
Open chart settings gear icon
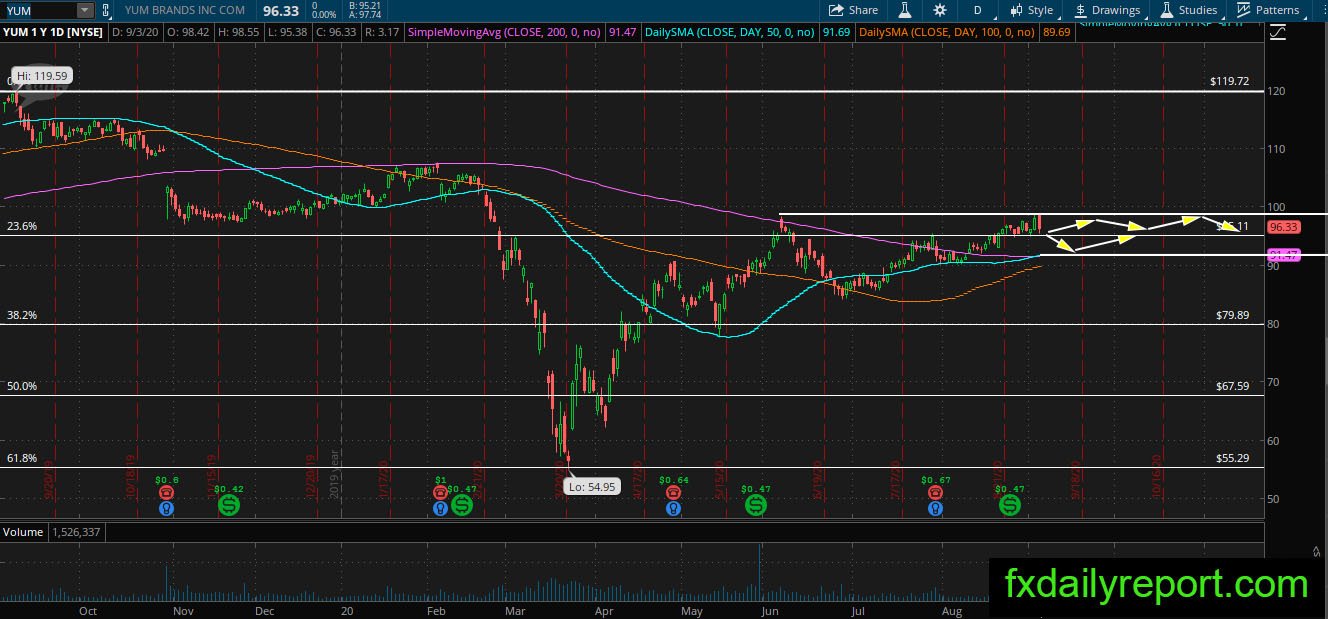940,10
